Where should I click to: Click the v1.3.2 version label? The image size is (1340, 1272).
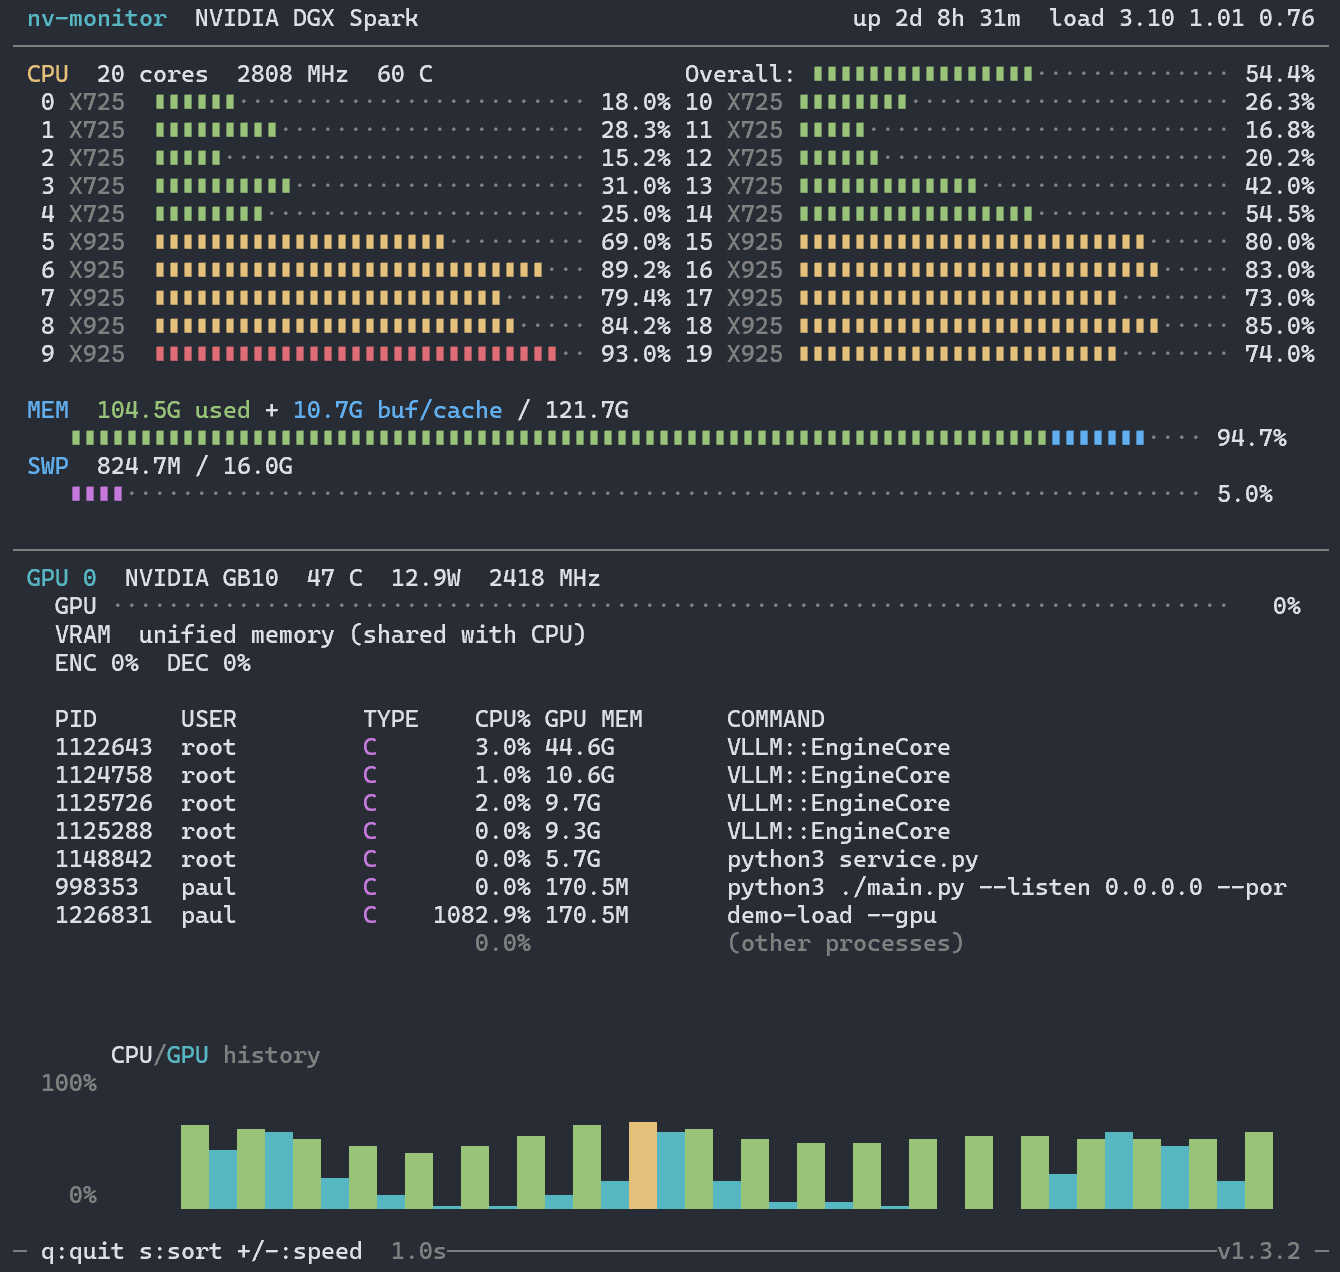[x=1258, y=1251]
